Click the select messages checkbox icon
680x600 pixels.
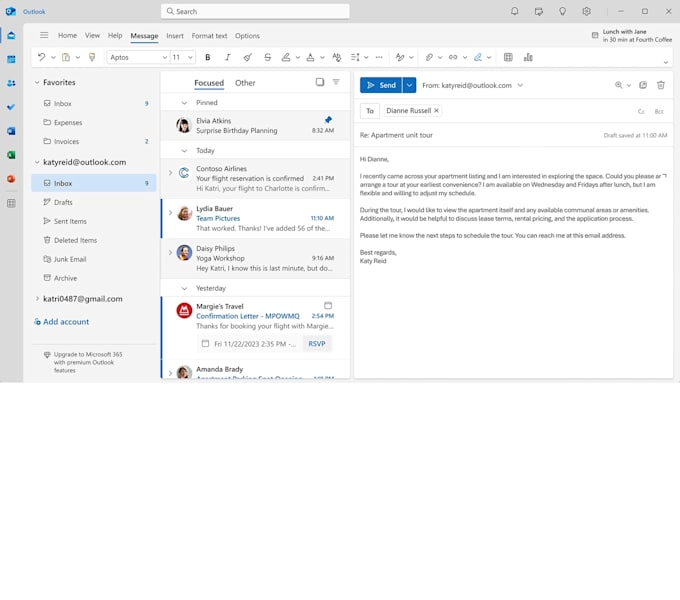(x=320, y=82)
